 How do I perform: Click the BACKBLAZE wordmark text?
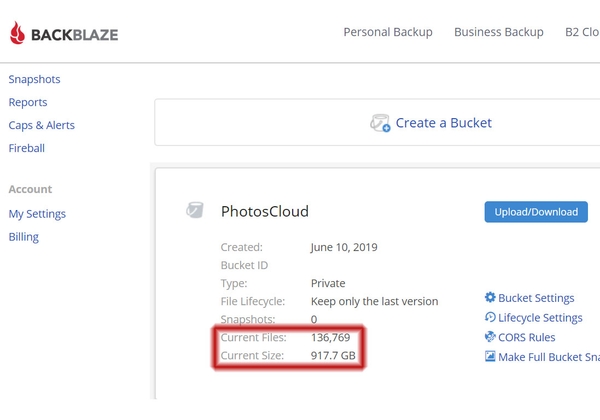(75, 35)
